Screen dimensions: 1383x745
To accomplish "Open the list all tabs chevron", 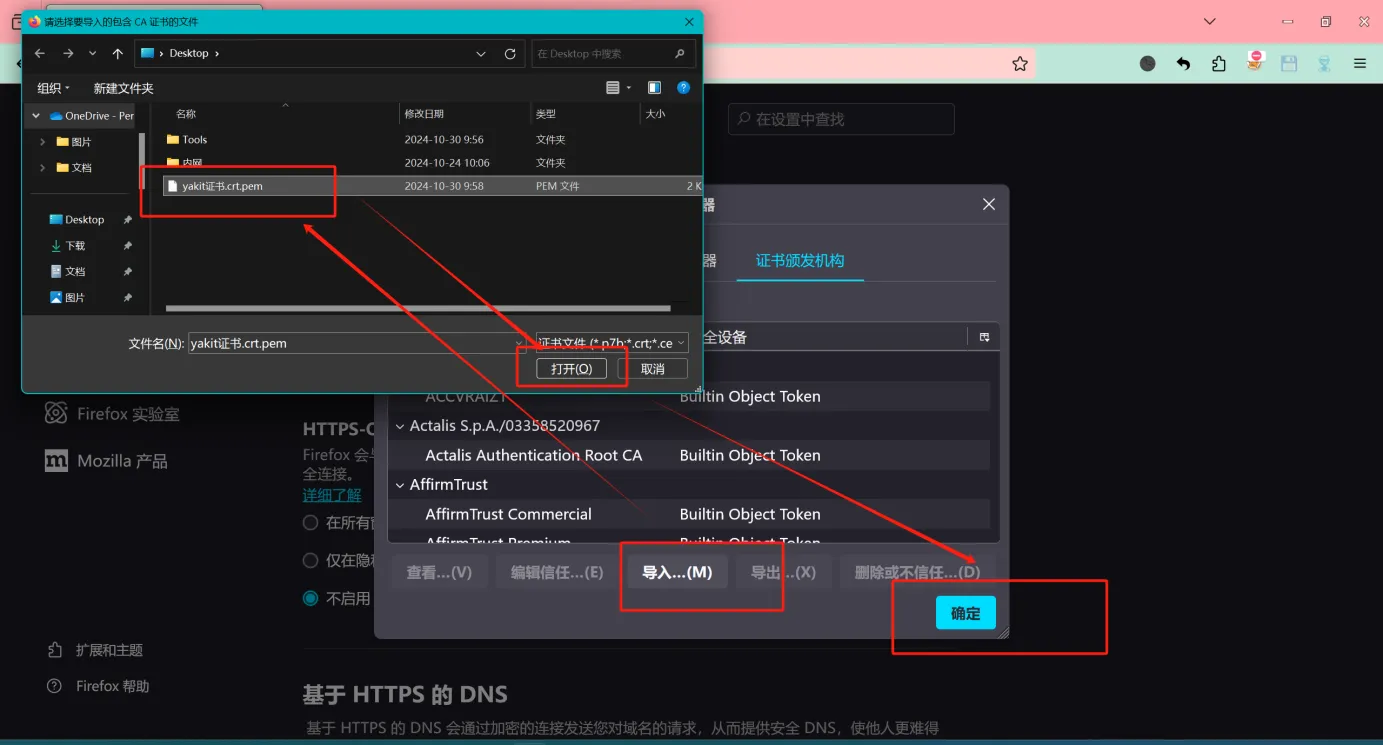I will (x=1209, y=21).
